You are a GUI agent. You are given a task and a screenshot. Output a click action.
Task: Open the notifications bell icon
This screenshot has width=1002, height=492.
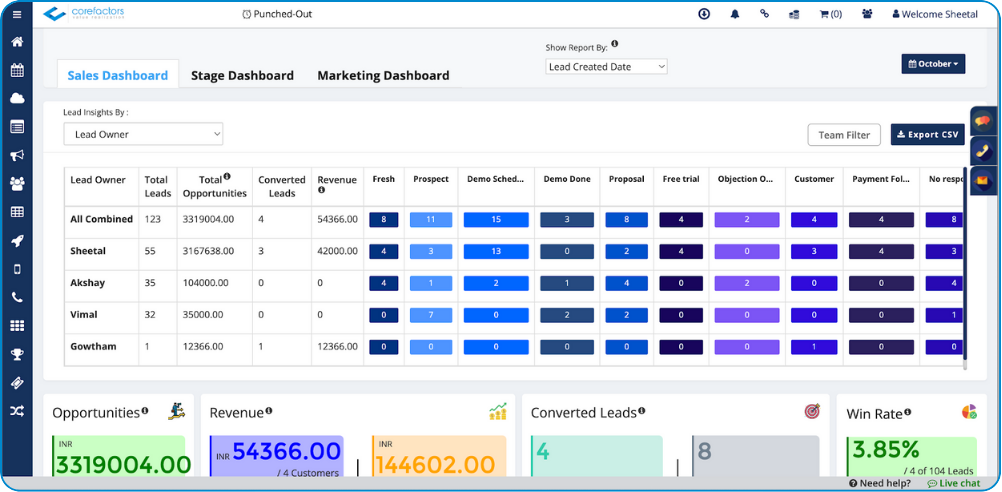point(735,15)
